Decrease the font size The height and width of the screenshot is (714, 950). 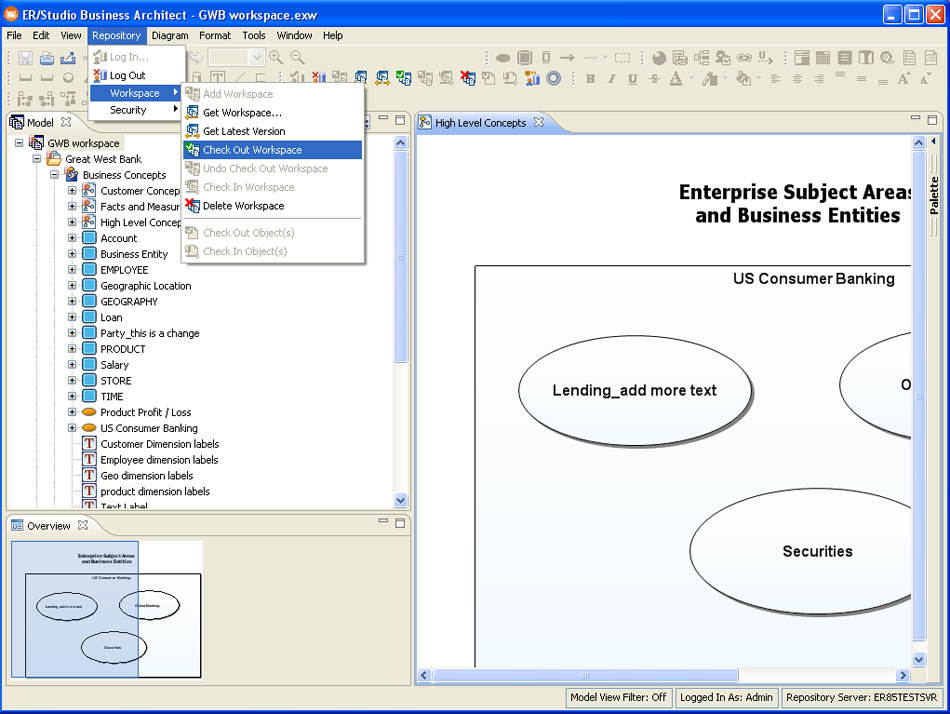click(x=925, y=78)
